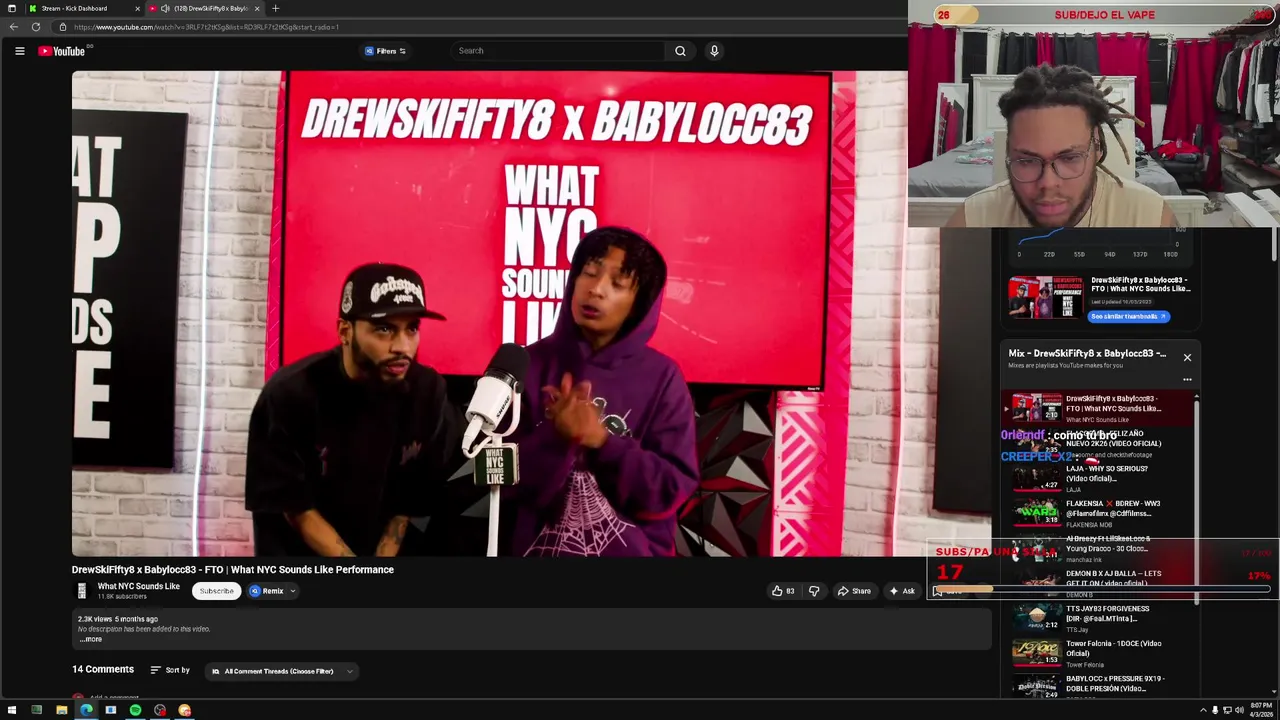Open the YouTube hamburger guide menu
Screen dimensions: 1280x720
point(19,51)
